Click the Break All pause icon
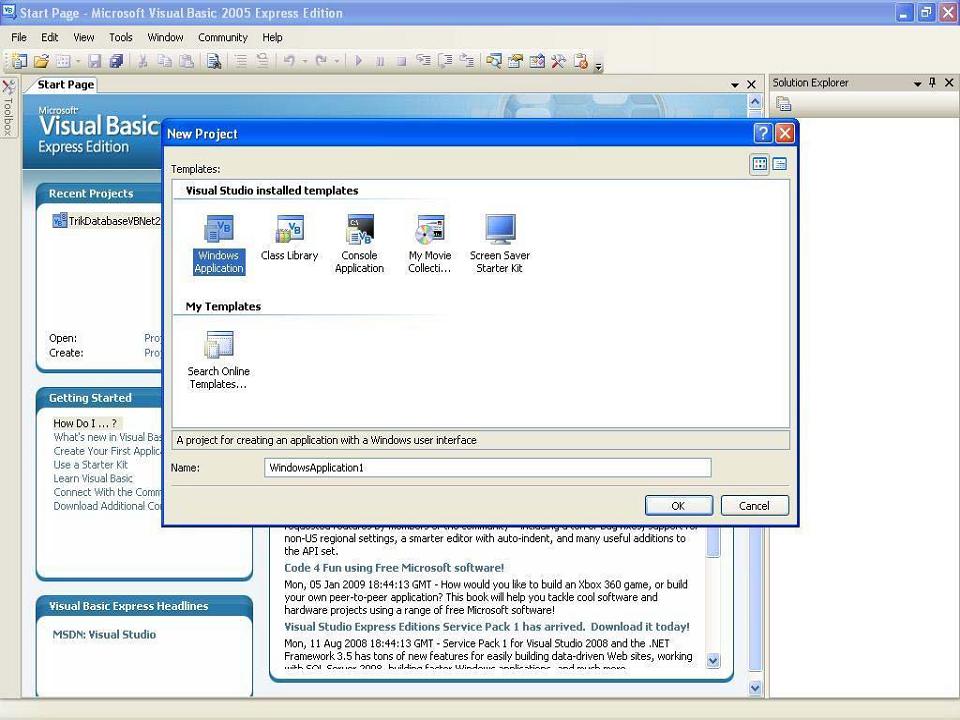 click(x=380, y=61)
